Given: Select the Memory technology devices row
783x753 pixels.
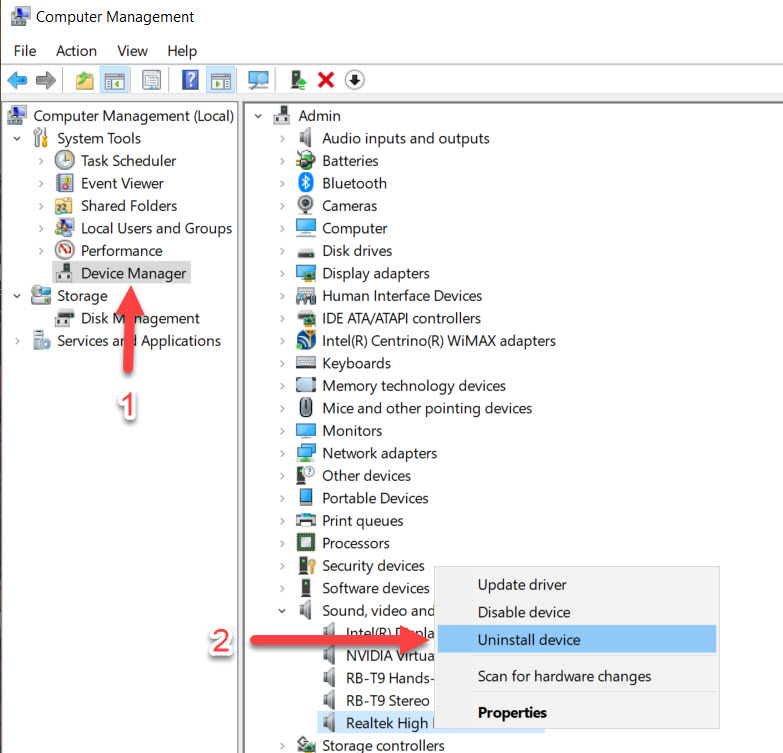Looking at the screenshot, I should 414,385.
